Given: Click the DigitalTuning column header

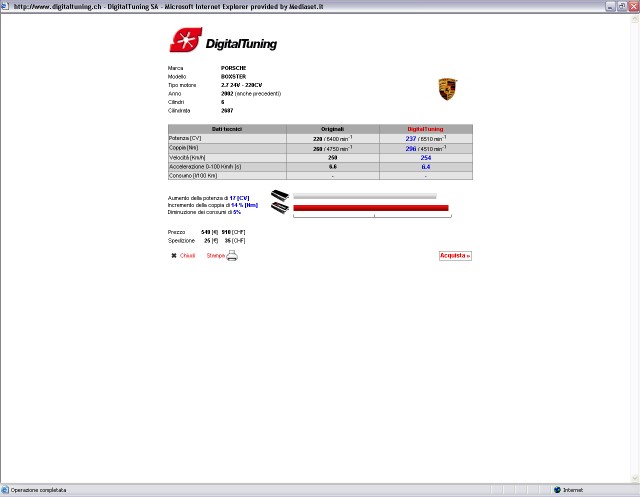Looking at the screenshot, I should click(426, 129).
